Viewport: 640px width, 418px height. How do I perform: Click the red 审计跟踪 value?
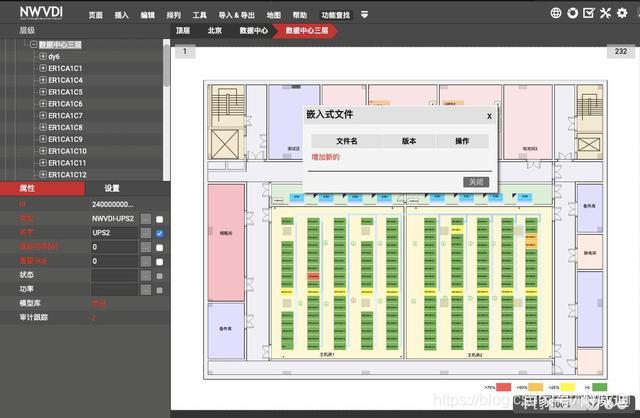pyautogui.click(x=94, y=318)
